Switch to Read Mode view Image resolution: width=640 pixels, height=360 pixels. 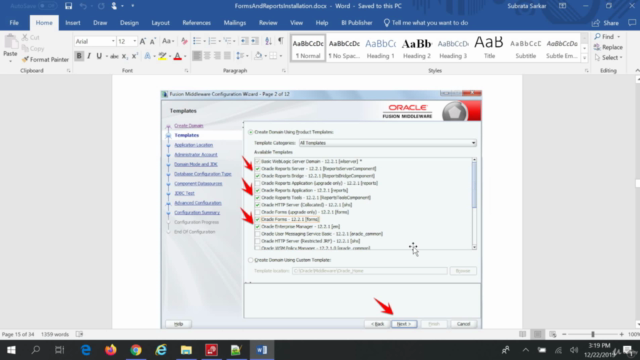click(522, 334)
